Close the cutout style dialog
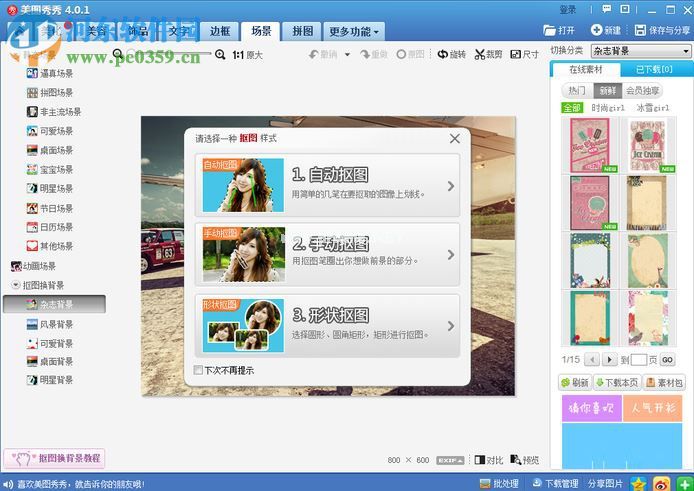 click(455, 138)
